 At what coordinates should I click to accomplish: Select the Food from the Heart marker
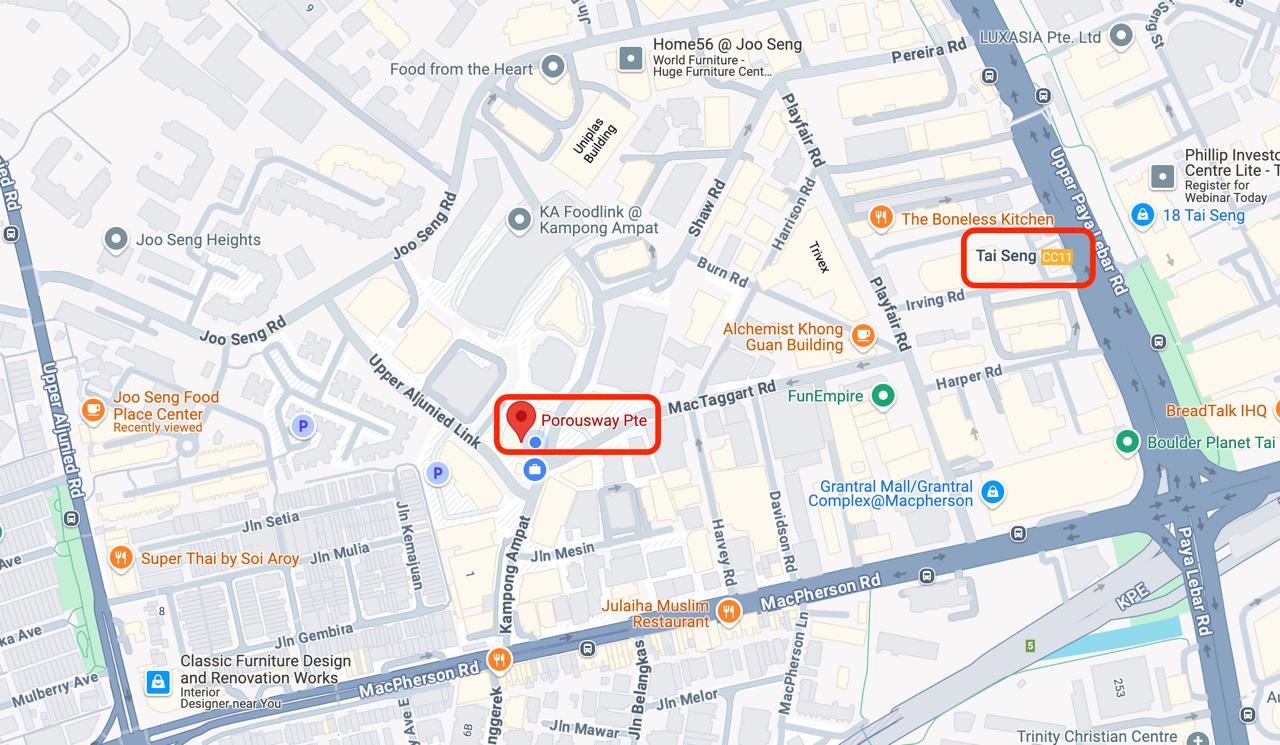[552, 69]
